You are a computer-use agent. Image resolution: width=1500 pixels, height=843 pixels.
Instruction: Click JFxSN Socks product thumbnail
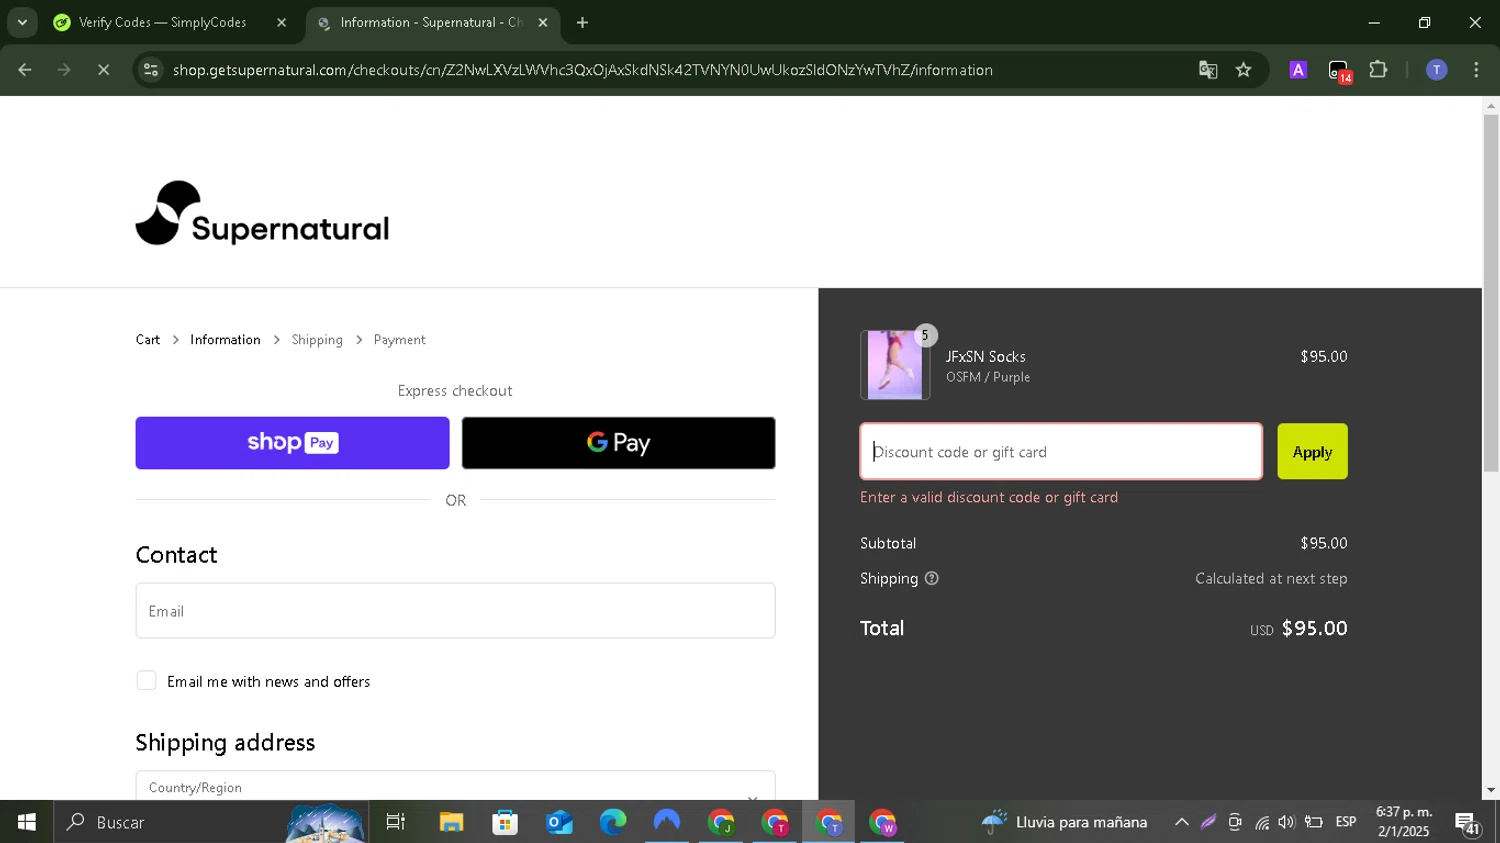click(x=895, y=365)
